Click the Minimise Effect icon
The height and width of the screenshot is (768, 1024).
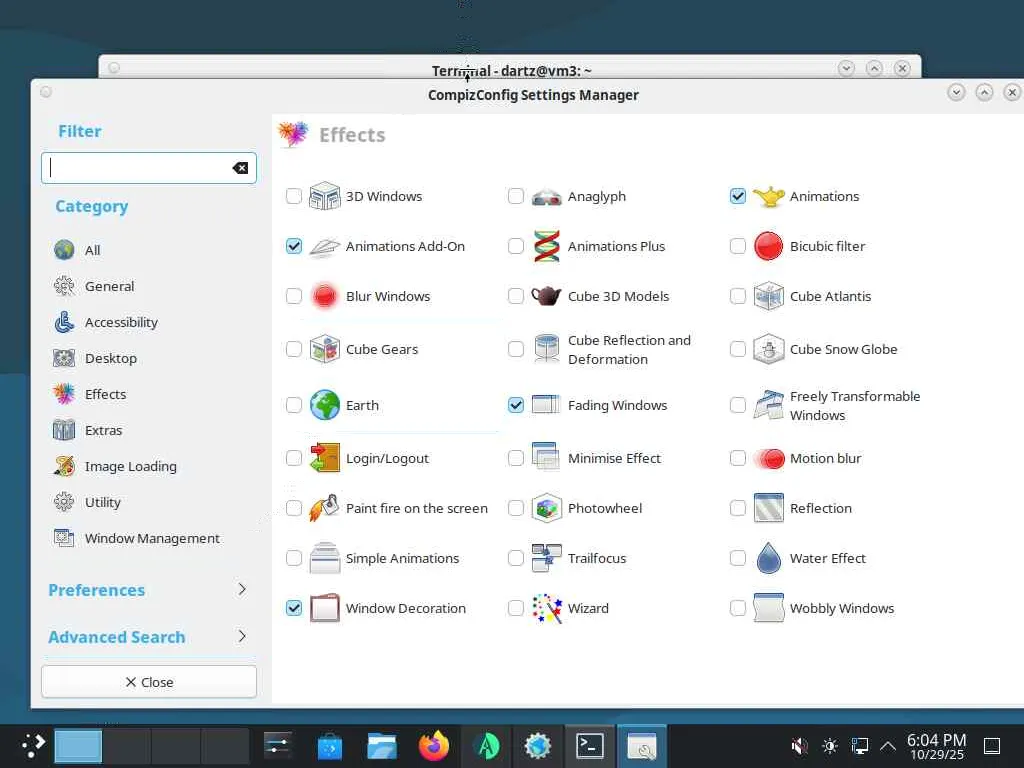point(547,458)
